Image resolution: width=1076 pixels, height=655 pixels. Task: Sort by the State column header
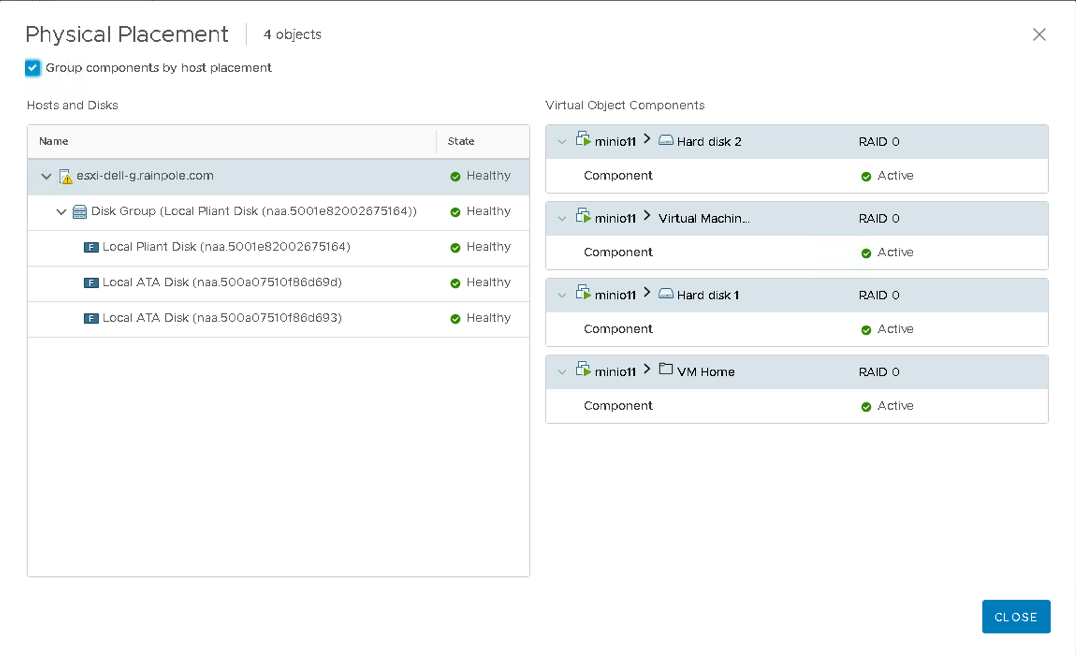pyautogui.click(x=461, y=142)
